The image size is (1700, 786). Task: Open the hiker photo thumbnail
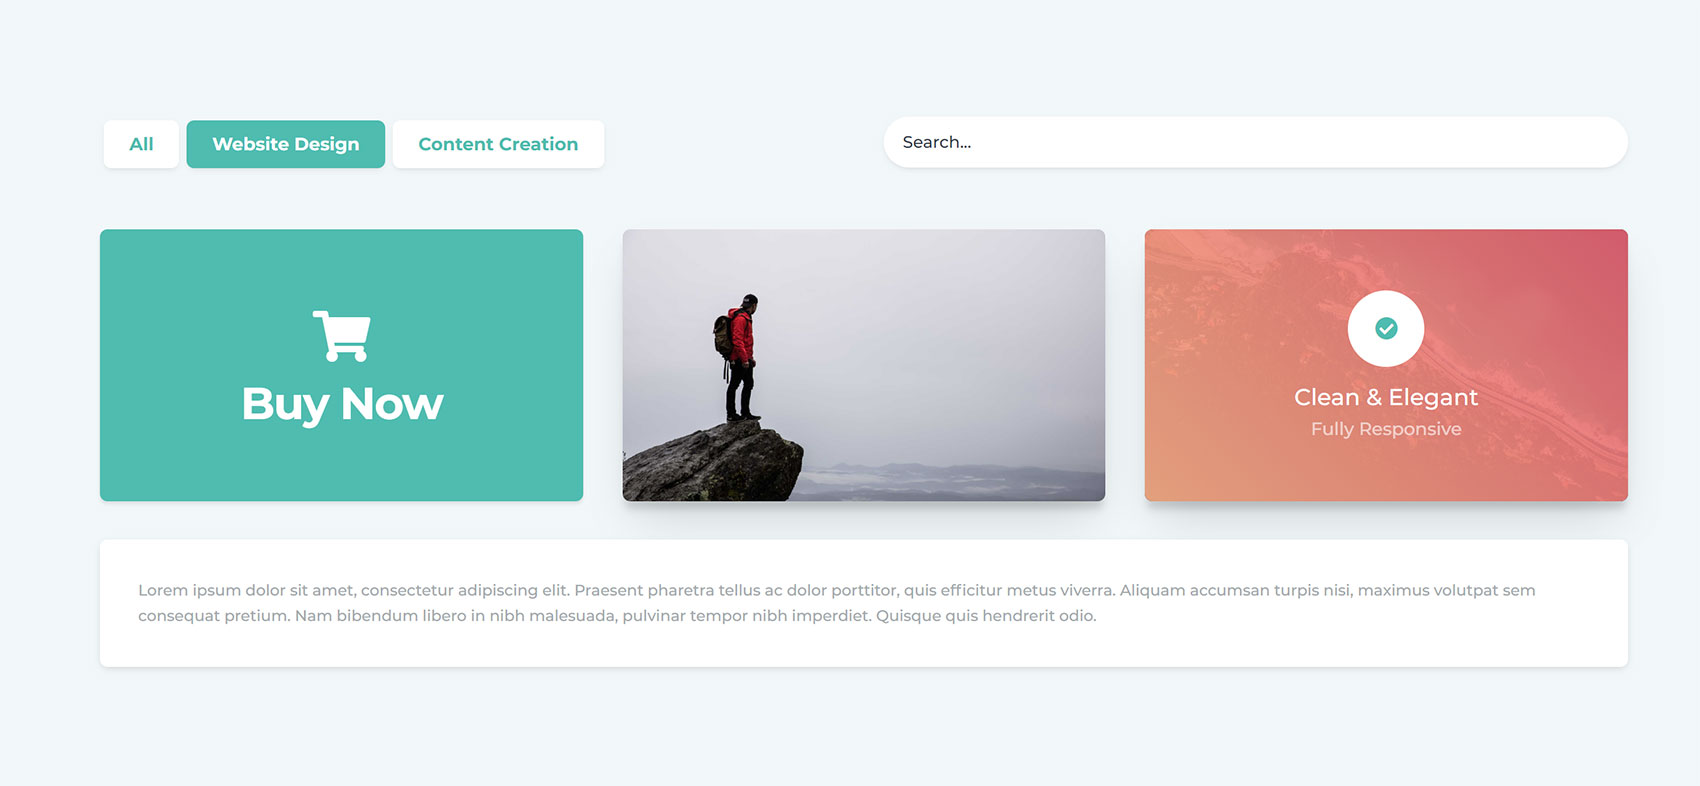tap(864, 365)
